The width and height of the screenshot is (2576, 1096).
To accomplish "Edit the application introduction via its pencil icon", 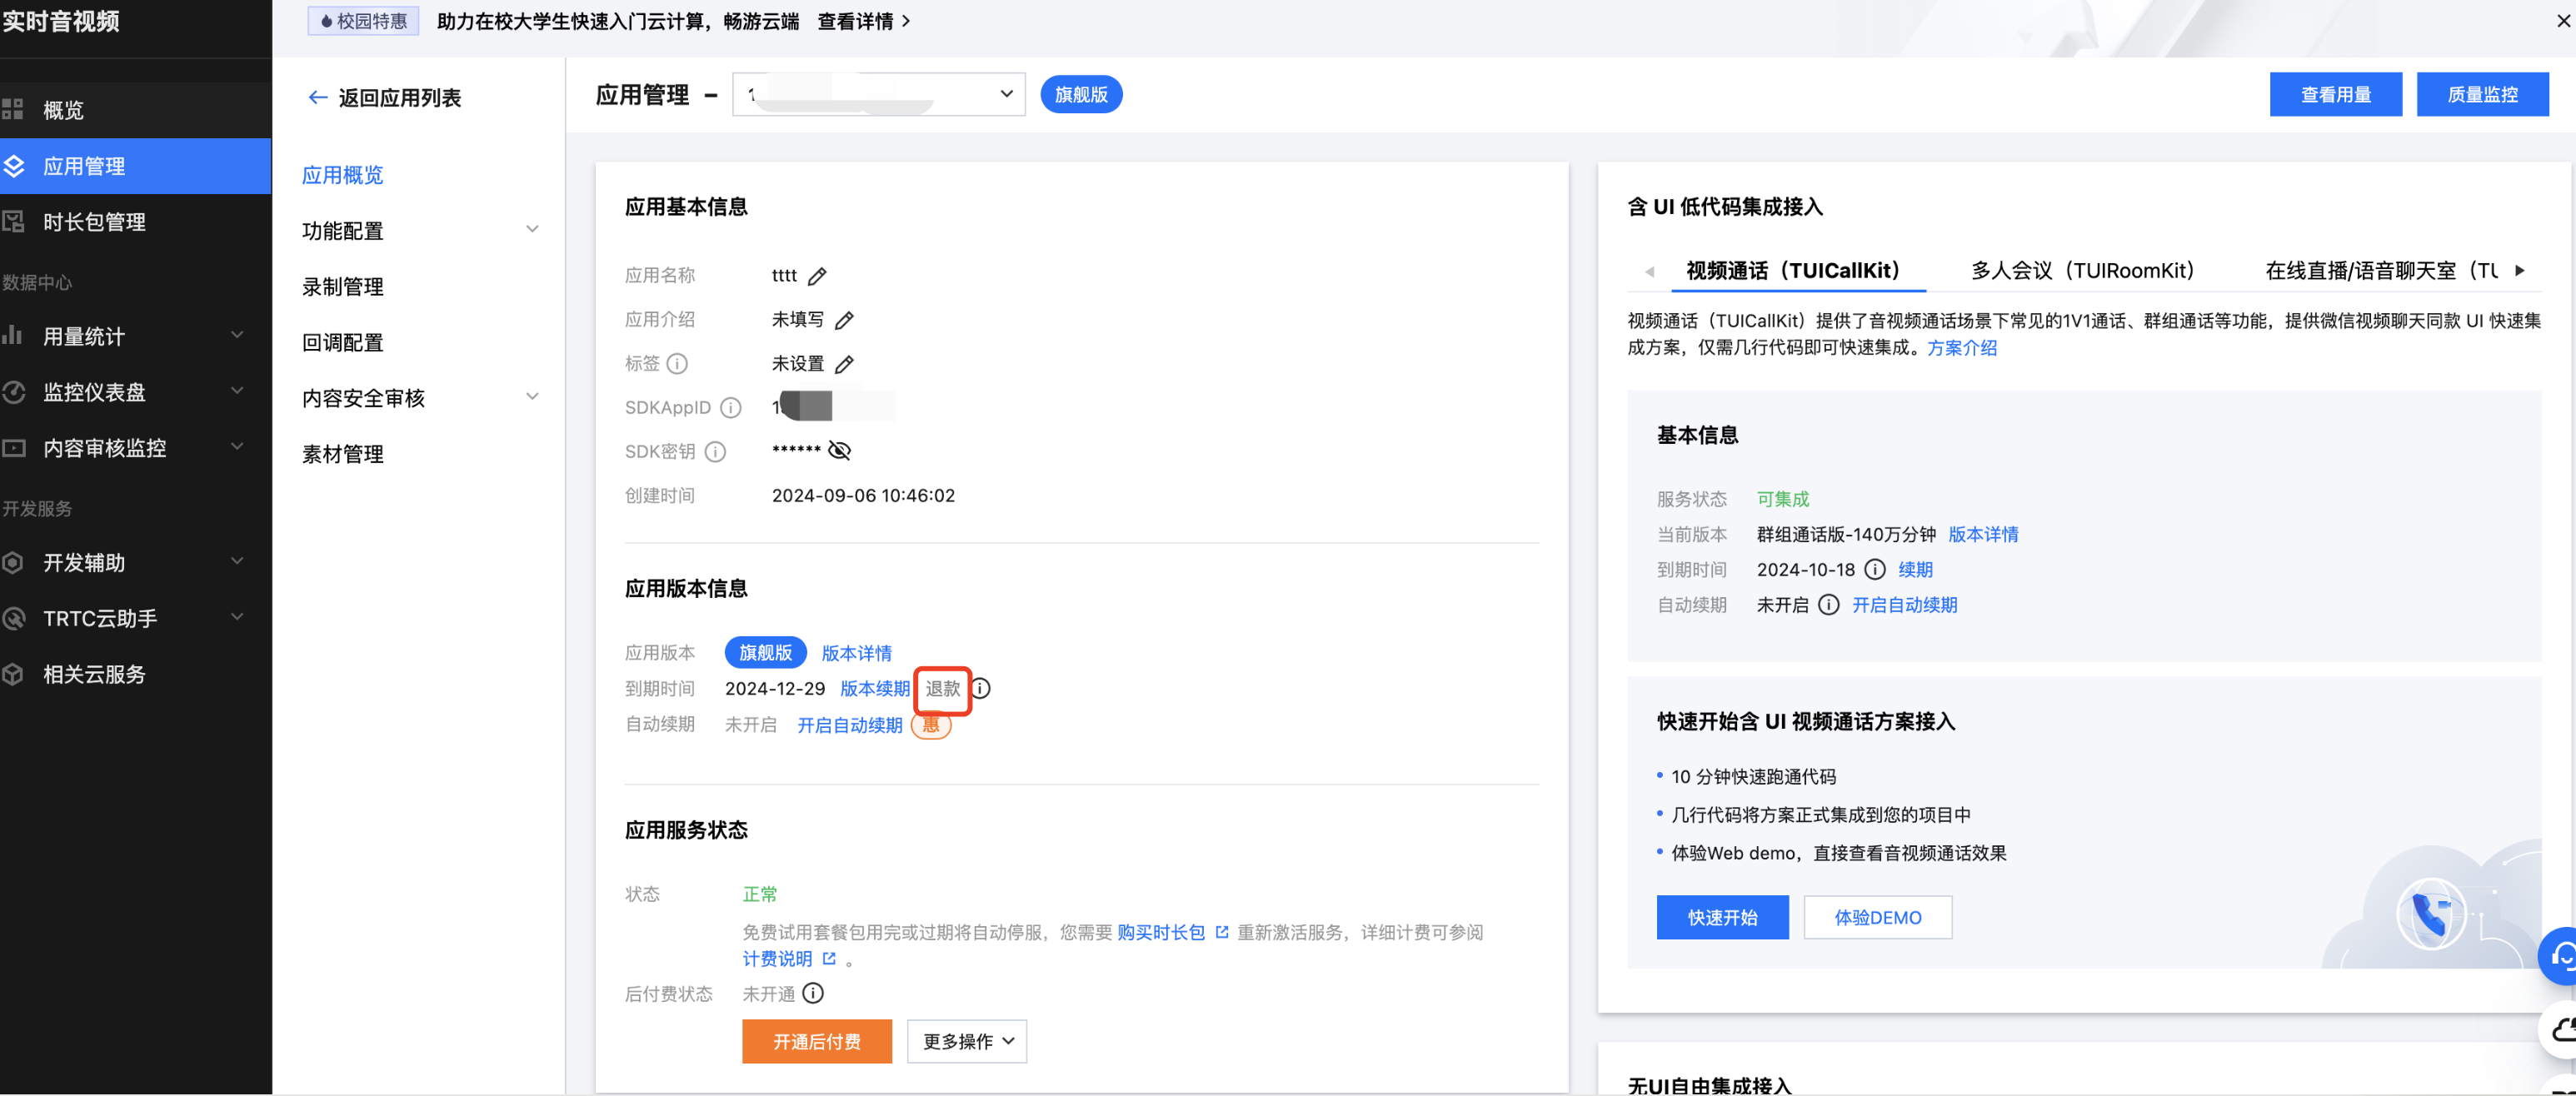I will coord(844,320).
